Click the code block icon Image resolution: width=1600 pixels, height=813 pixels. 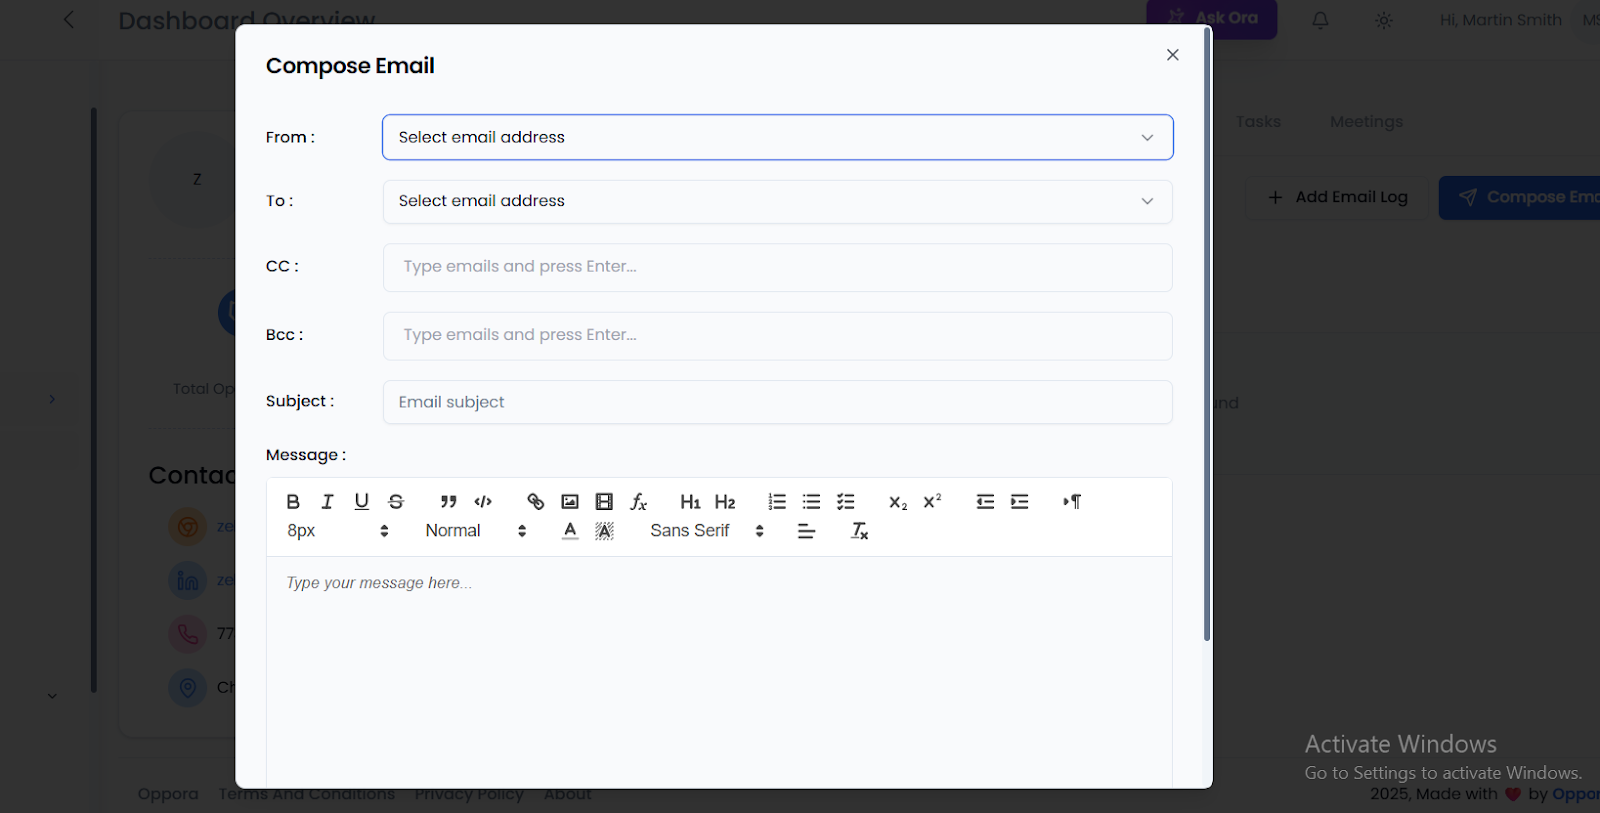pyautogui.click(x=483, y=502)
